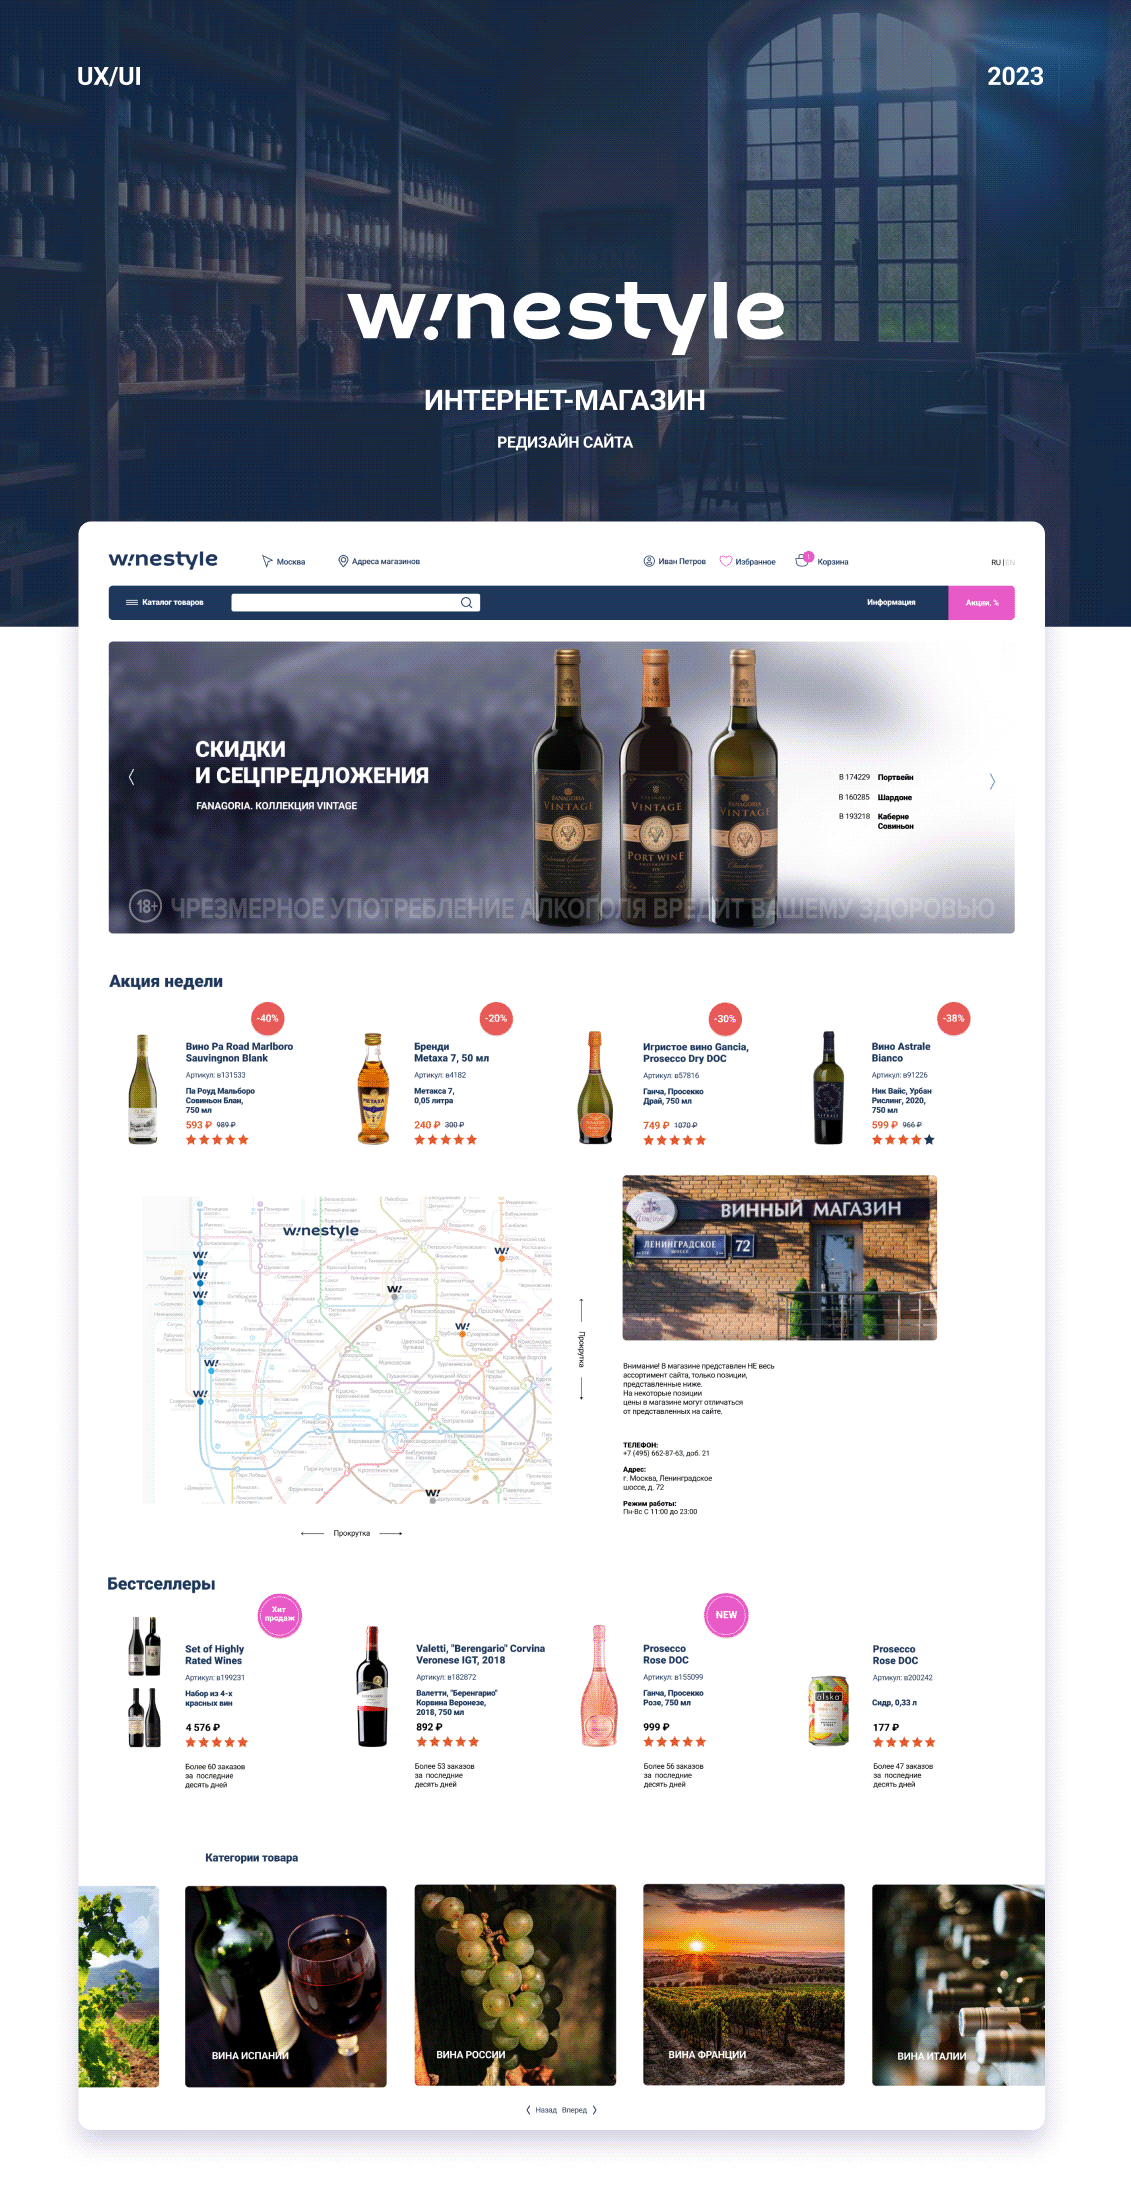Click the left Прокрутка arrow under map
The width and height of the screenshot is (1131, 2208).
click(x=312, y=1533)
